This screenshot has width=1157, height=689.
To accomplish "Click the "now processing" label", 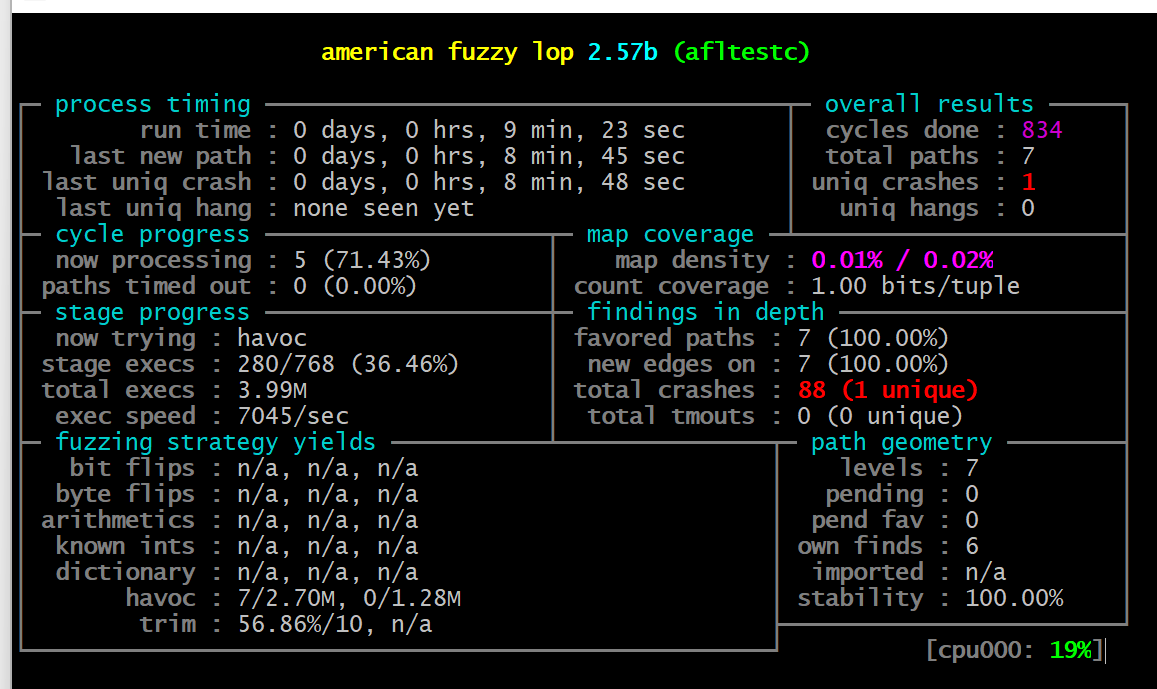I will point(153,260).
